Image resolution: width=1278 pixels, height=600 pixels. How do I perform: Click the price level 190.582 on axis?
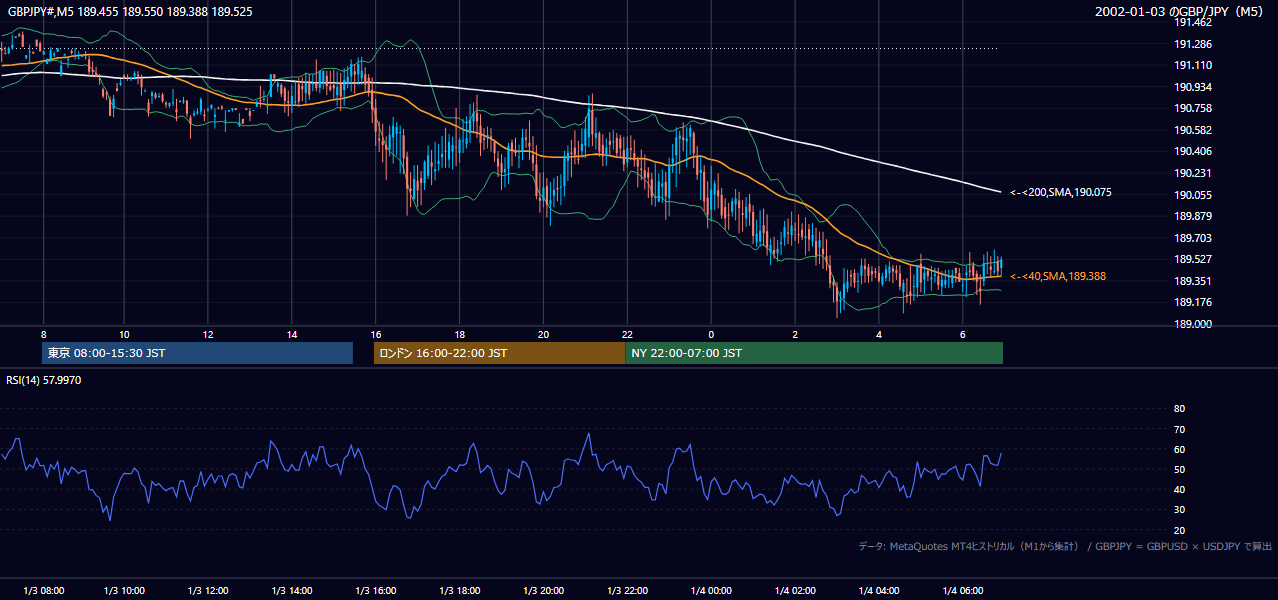pyautogui.click(x=1193, y=130)
